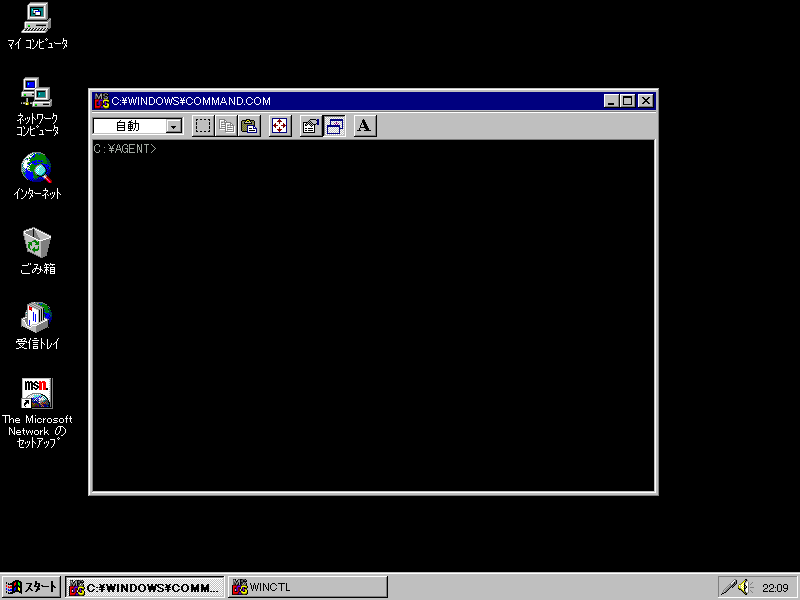Viewport: 800px width, 600px height.
Task: Open the Font settings icon (A)
Action: coord(365,126)
